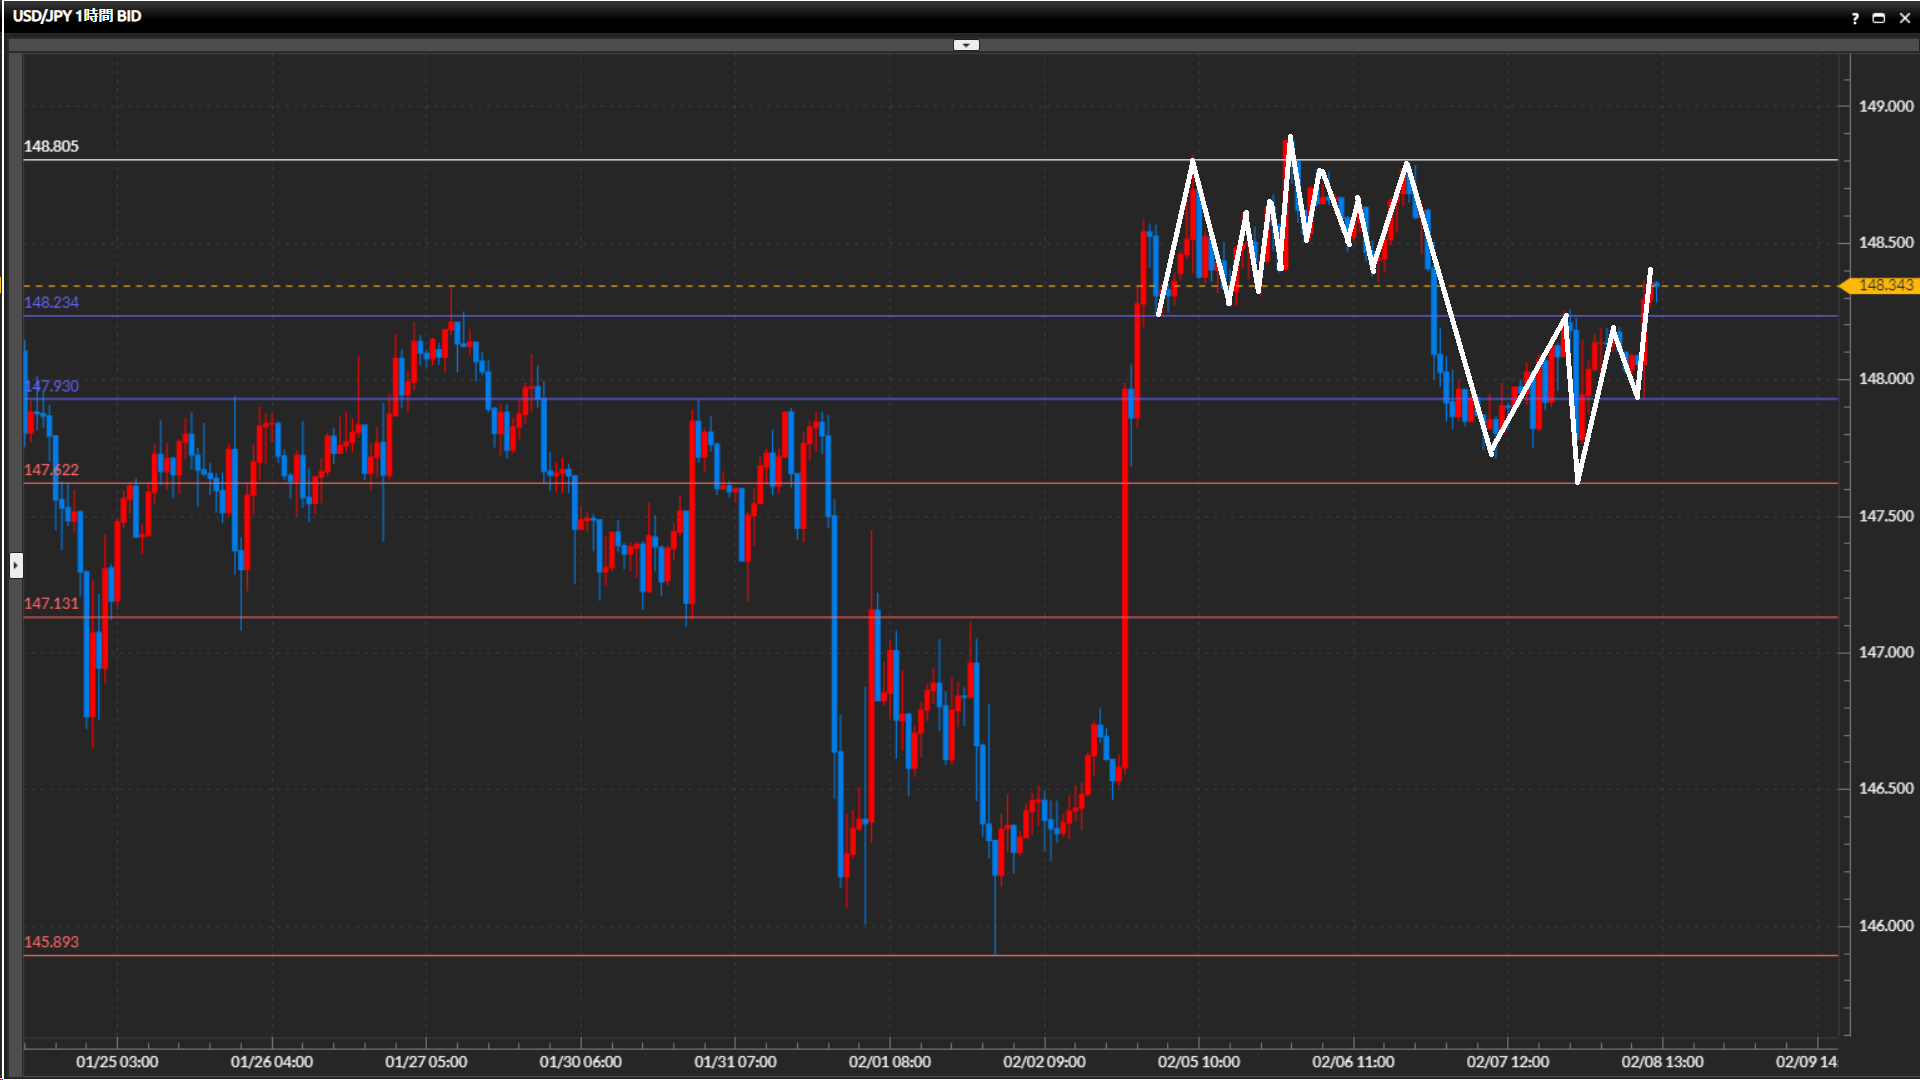Click the 02/01 08:00 time axis label

click(x=889, y=1062)
